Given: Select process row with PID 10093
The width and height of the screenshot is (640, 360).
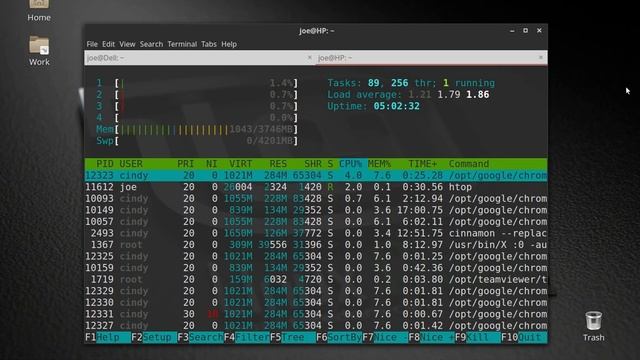Looking at the screenshot, I should 316,199.
